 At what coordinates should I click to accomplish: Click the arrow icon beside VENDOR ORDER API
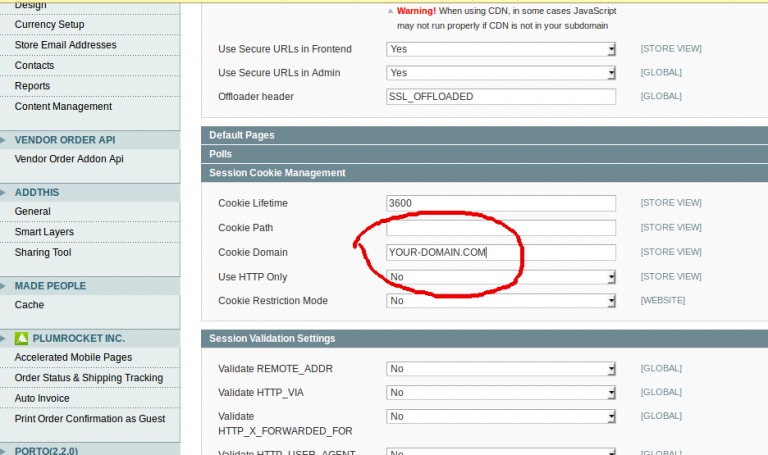click(3, 140)
